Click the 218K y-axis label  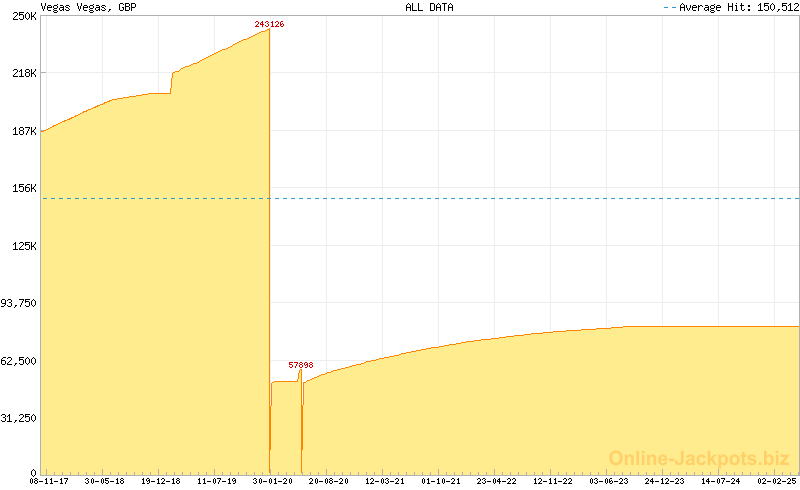(24, 74)
